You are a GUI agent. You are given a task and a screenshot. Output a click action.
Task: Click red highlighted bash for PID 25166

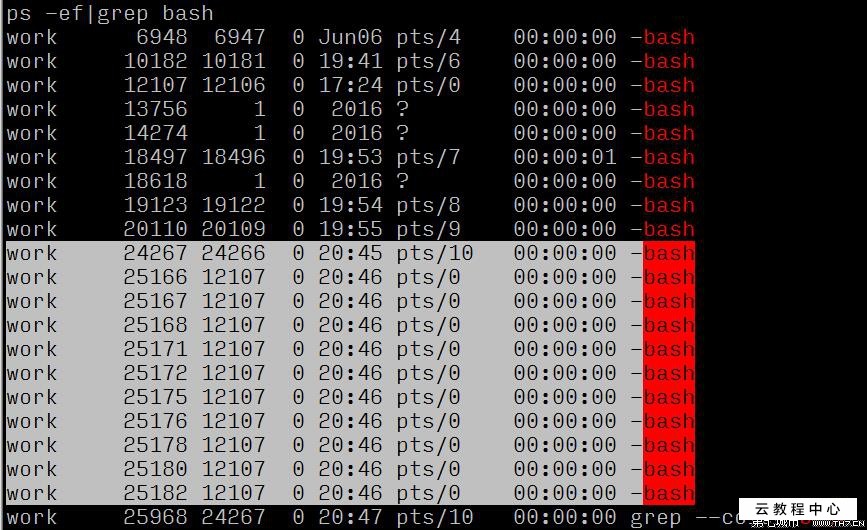coord(668,277)
